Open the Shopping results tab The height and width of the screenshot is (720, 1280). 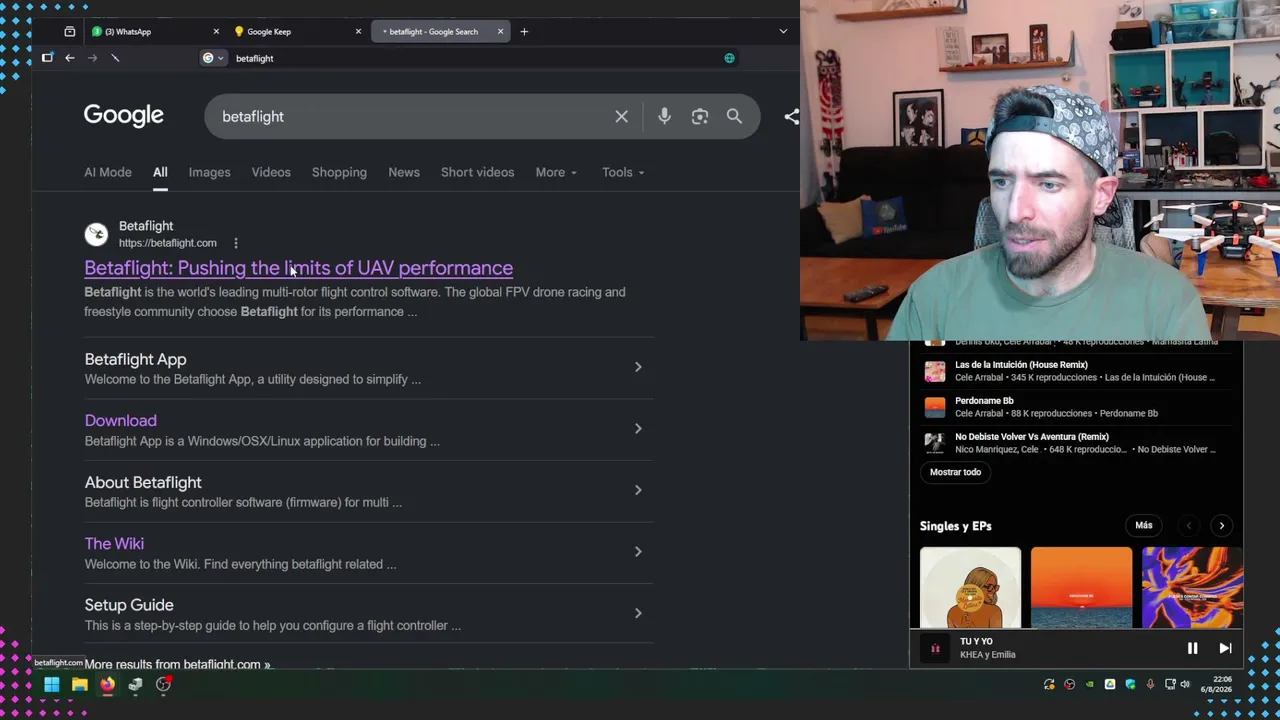pos(339,172)
